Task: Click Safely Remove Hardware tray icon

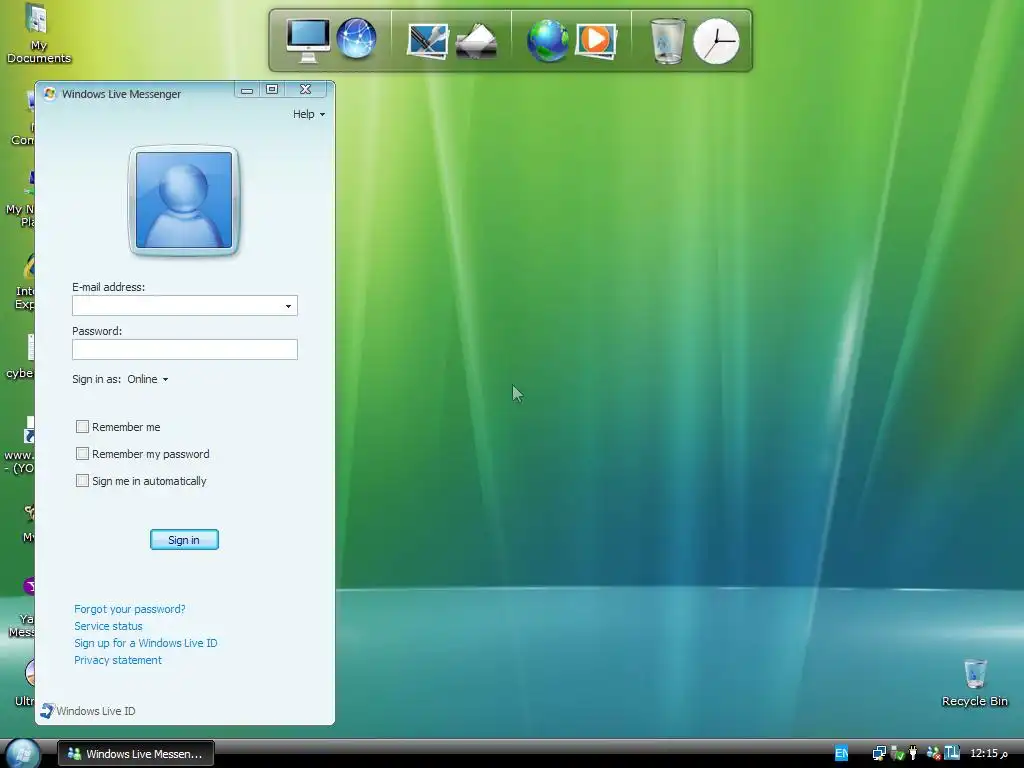Action: [897, 754]
